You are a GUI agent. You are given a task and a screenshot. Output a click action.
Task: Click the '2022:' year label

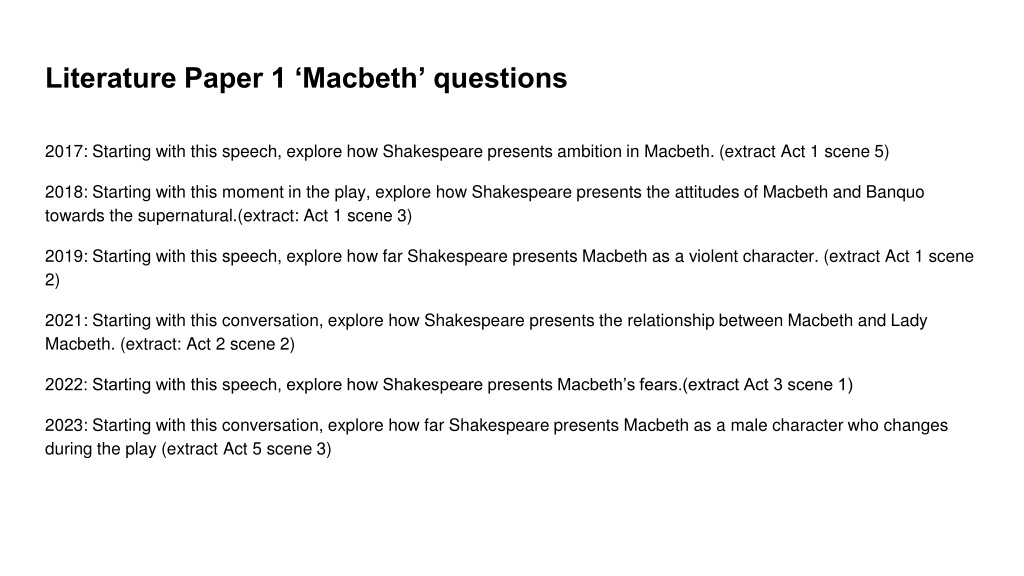click(x=66, y=384)
